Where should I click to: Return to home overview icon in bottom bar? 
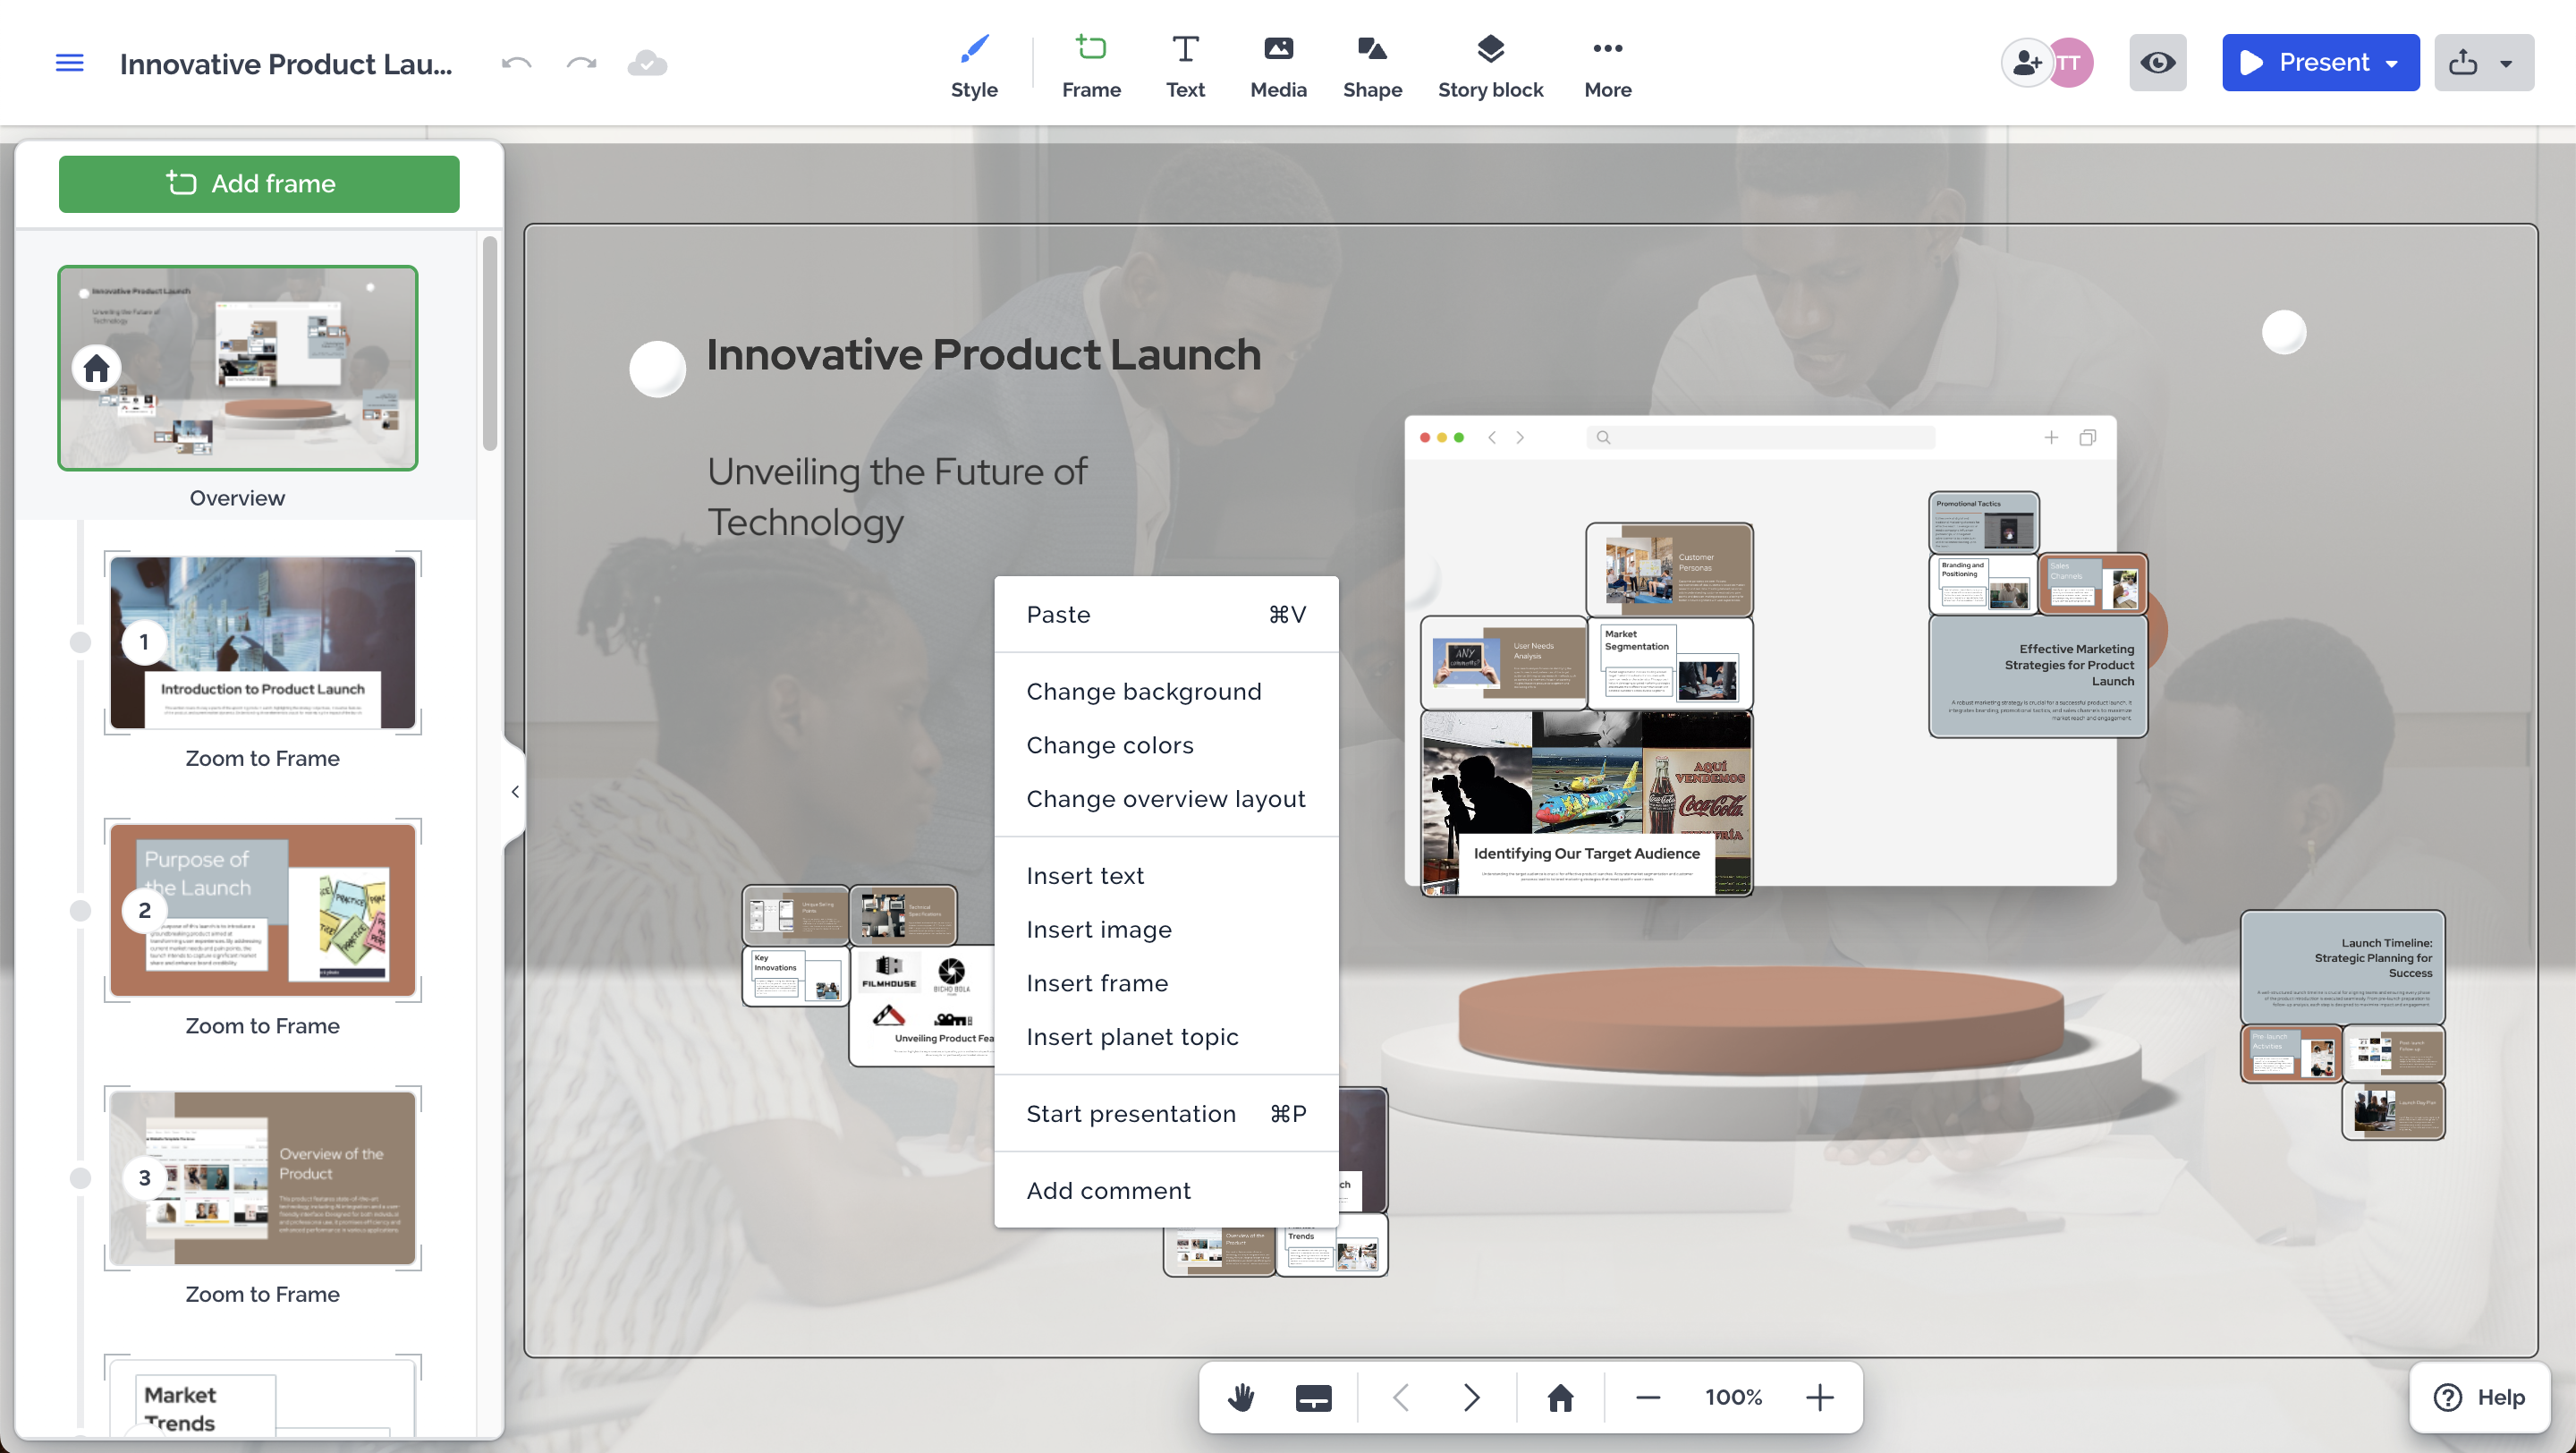click(1560, 1398)
